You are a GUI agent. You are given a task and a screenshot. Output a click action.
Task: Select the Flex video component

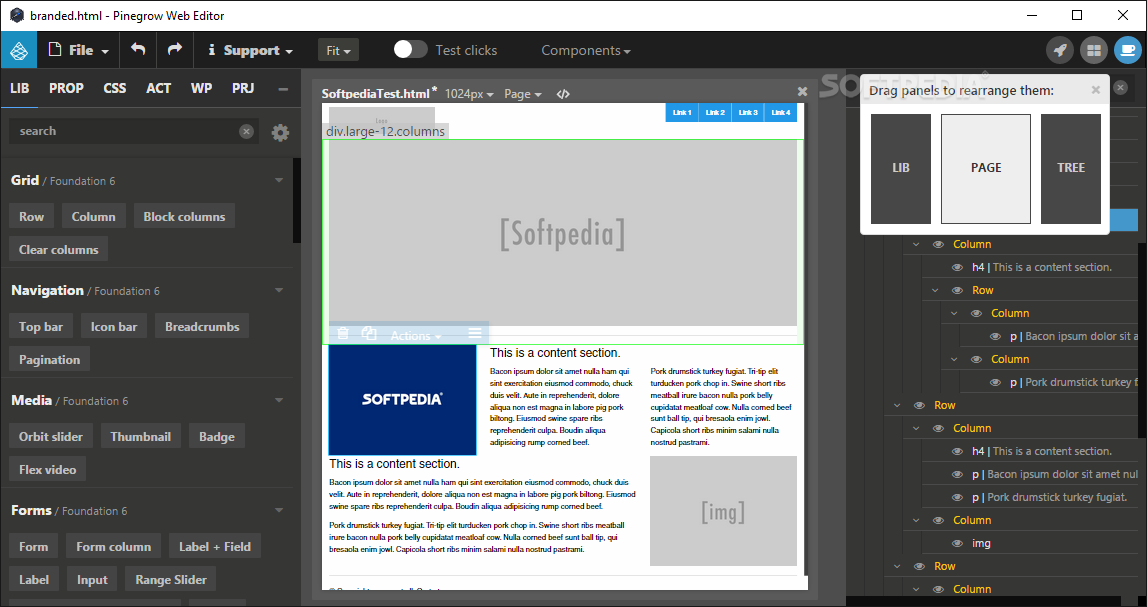tap(48, 470)
